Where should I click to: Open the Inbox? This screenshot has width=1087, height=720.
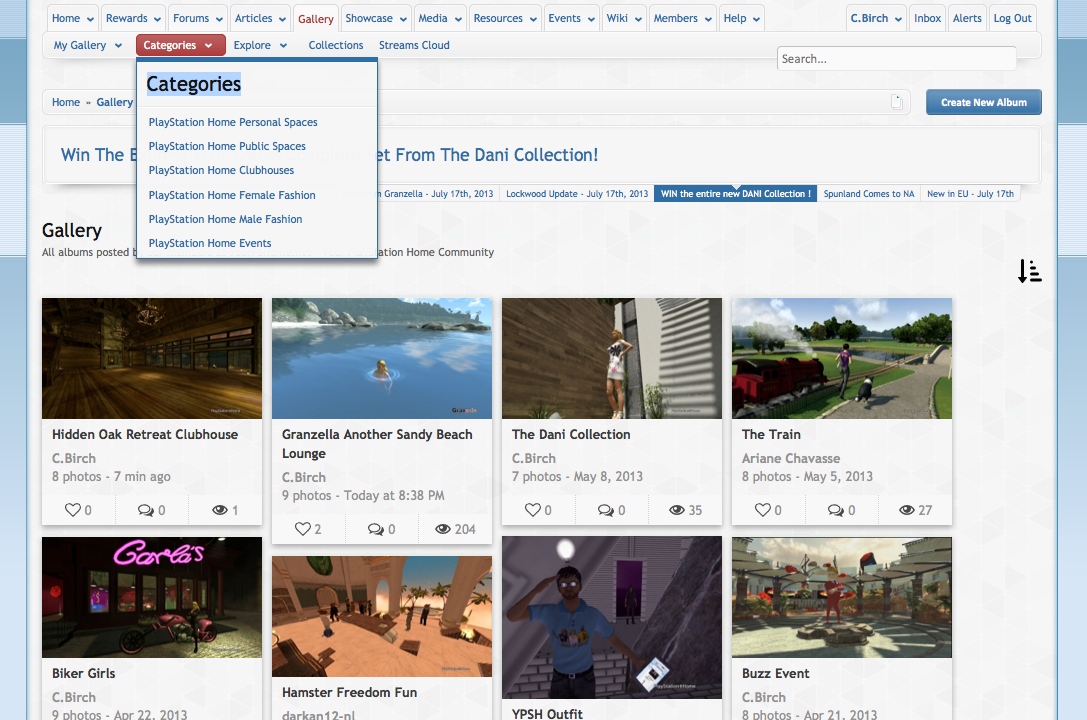(x=927, y=19)
